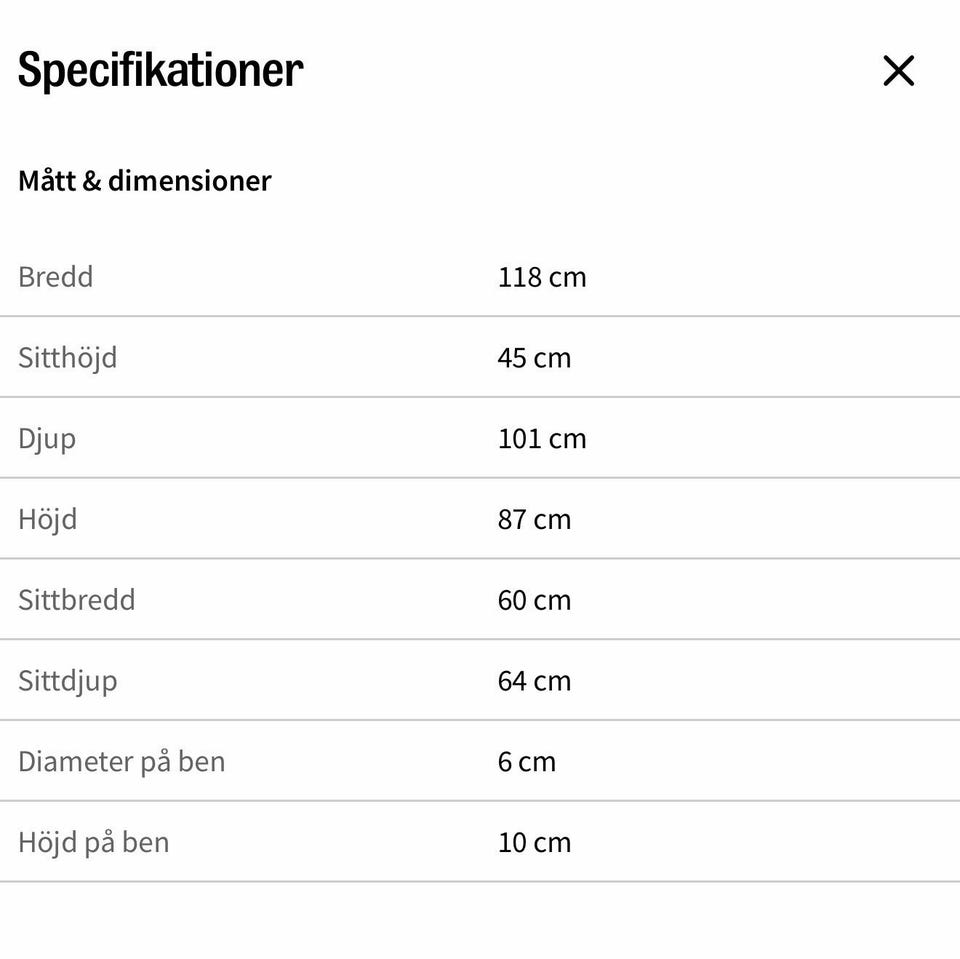The height and width of the screenshot is (959, 960).
Task: Select the Mått & dimensioner section title
Action: coord(145,181)
